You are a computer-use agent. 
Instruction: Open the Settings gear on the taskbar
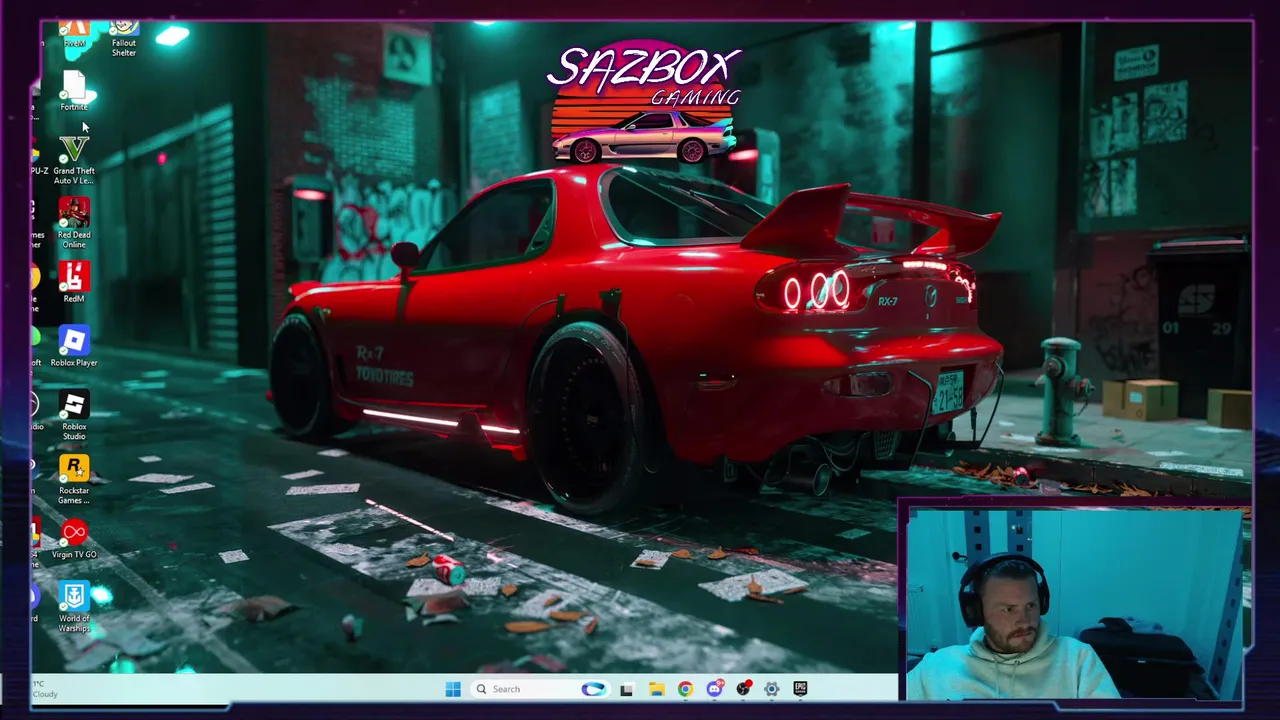coord(772,689)
